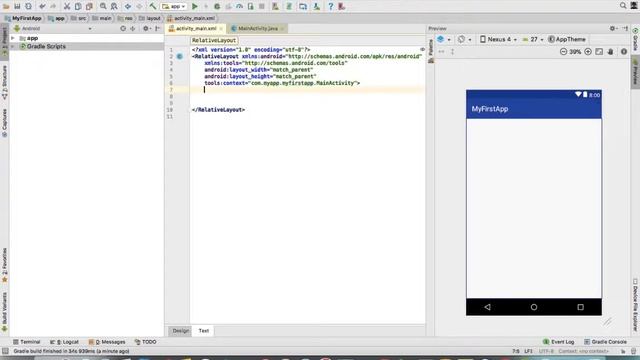The height and width of the screenshot is (360, 640).
Task: Choose a device from Nexus 4 dropdown
Action: pos(498,40)
